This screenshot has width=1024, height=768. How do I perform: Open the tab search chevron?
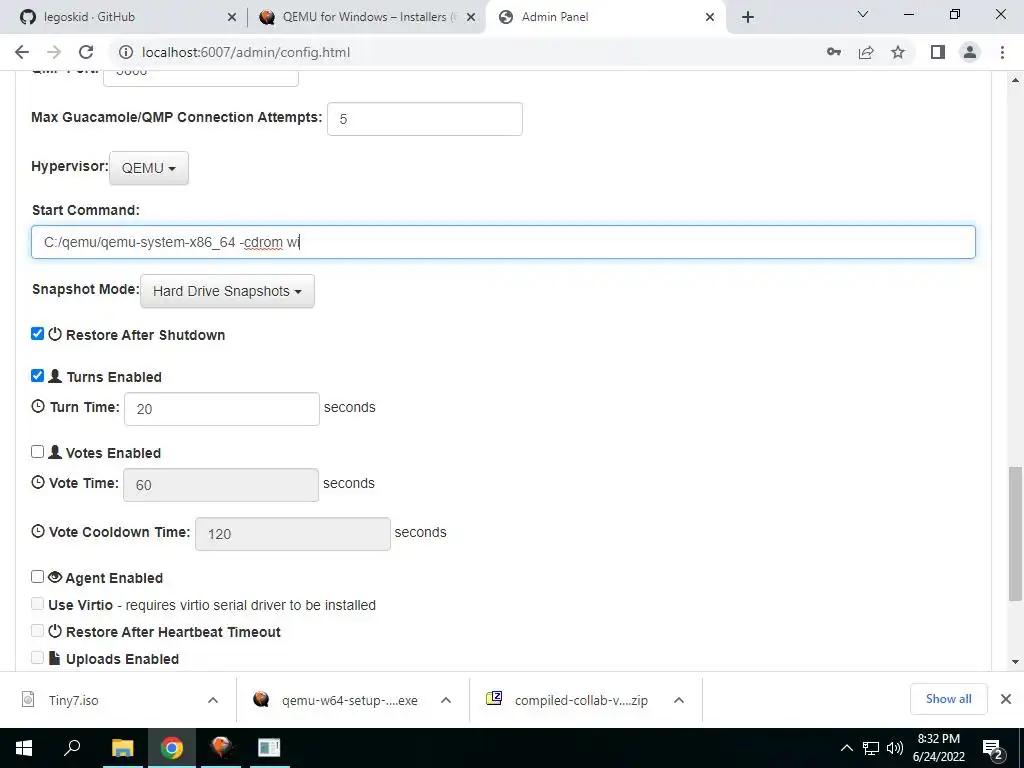pyautogui.click(x=863, y=14)
